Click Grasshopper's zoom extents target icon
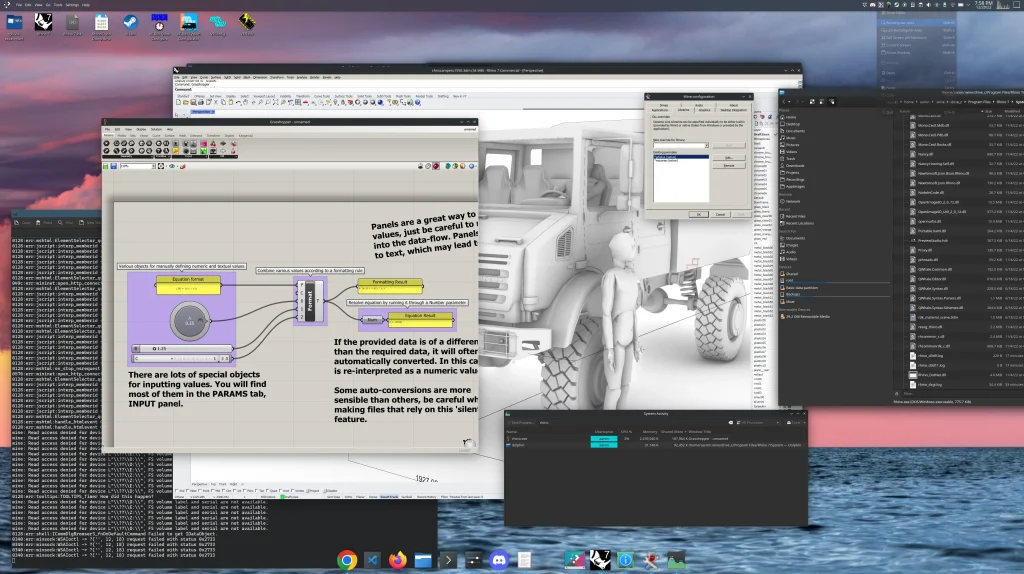 pos(161,166)
